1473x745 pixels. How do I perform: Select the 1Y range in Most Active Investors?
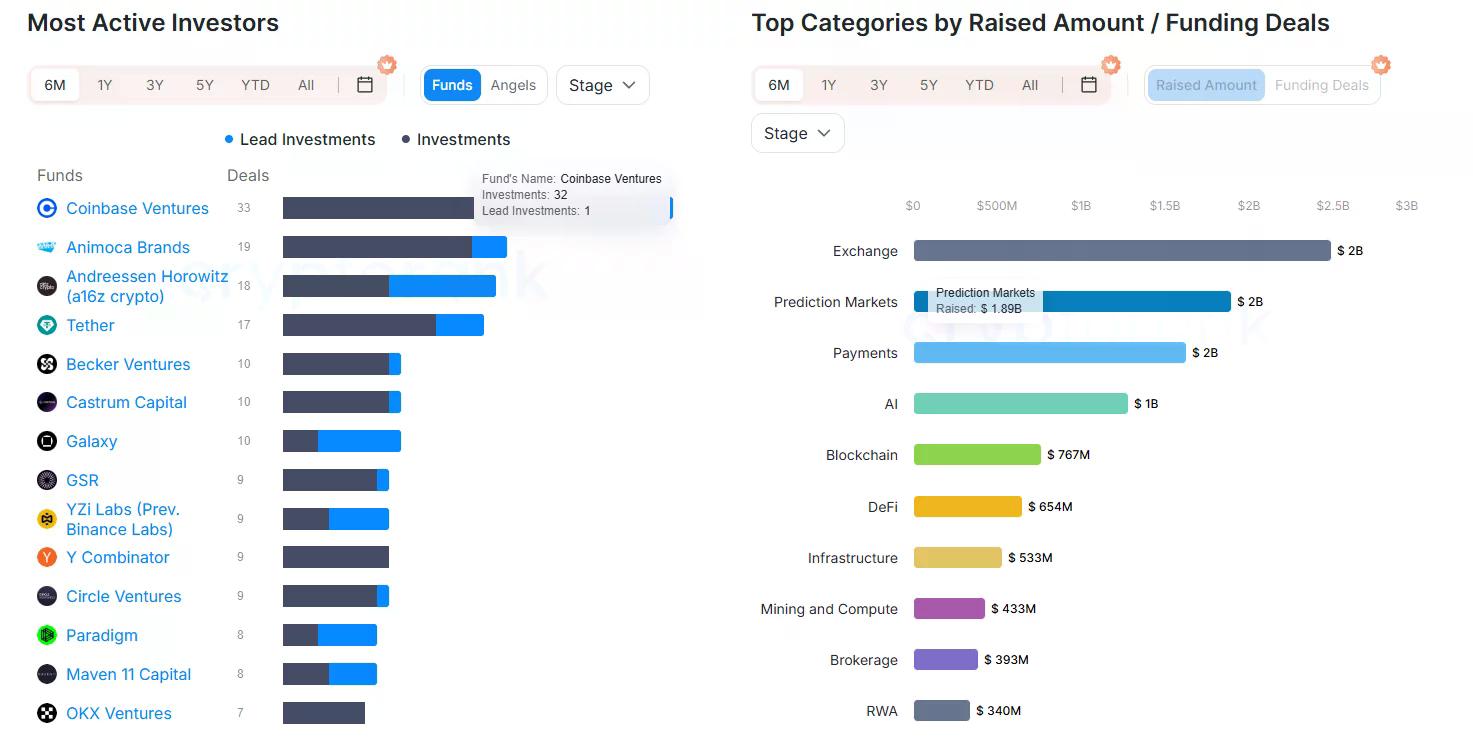tap(105, 85)
